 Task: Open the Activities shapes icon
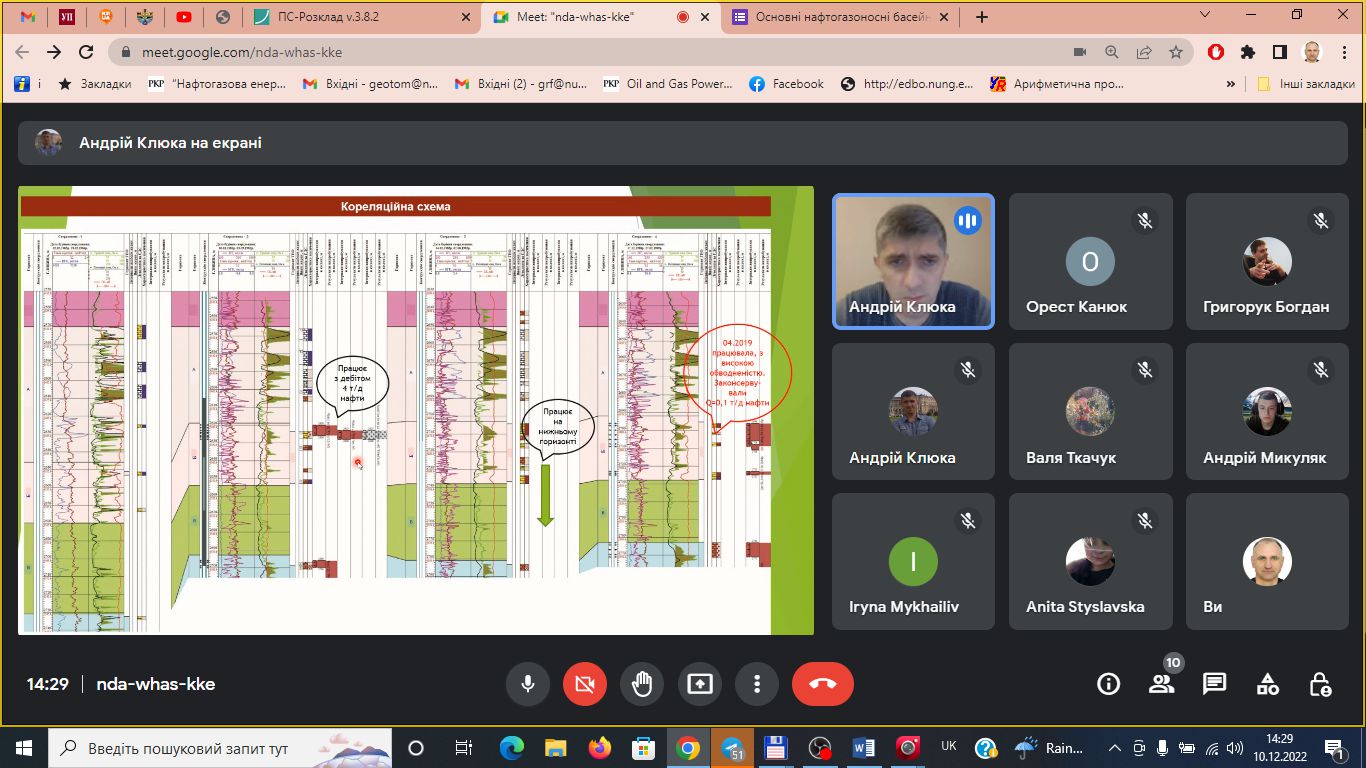point(1267,684)
